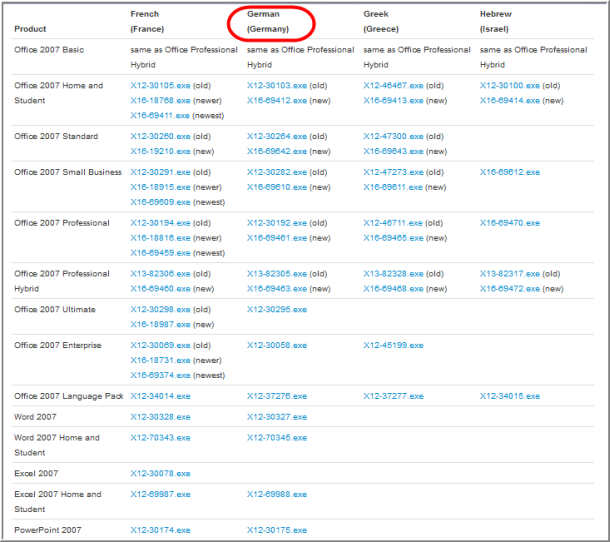Image resolution: width=610 pixels, height=542 pixels.
Task: Download German Home and Student old X12-30103.exe
Action: (x=277, y=86)
